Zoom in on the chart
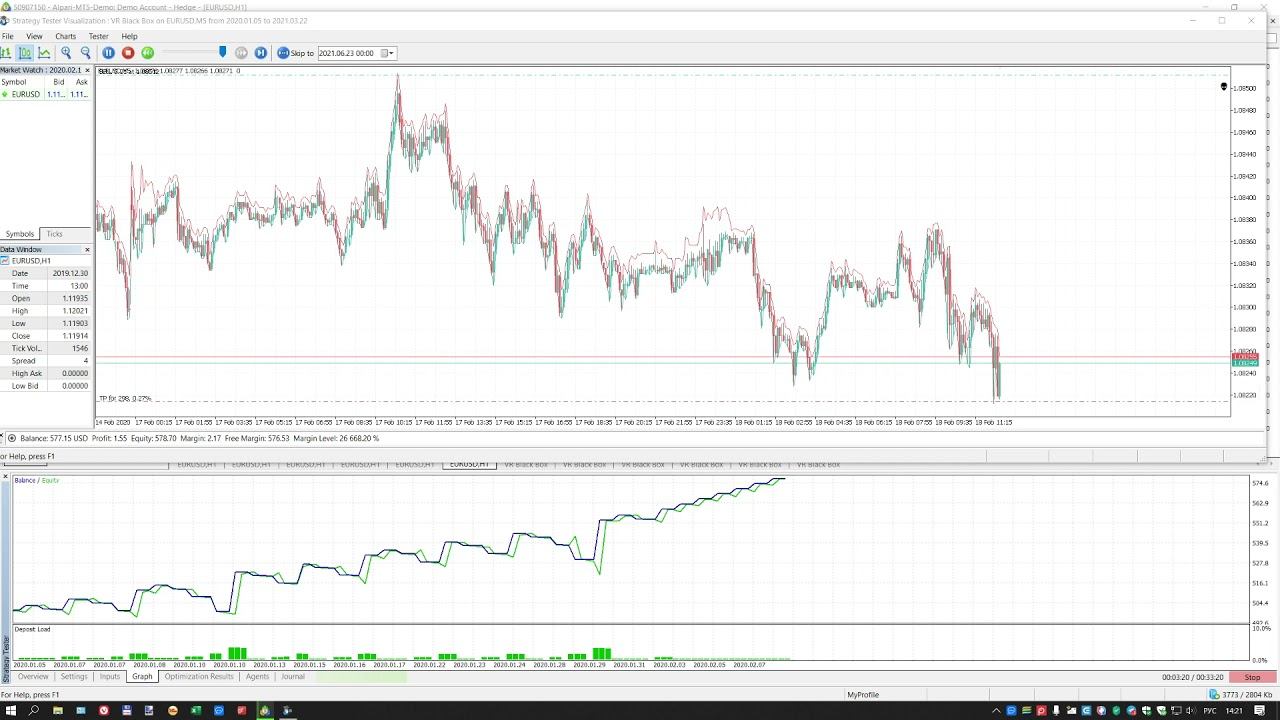Image resolution: width=1280 pixels, height=720 pixels. click(x=66, y=52)
